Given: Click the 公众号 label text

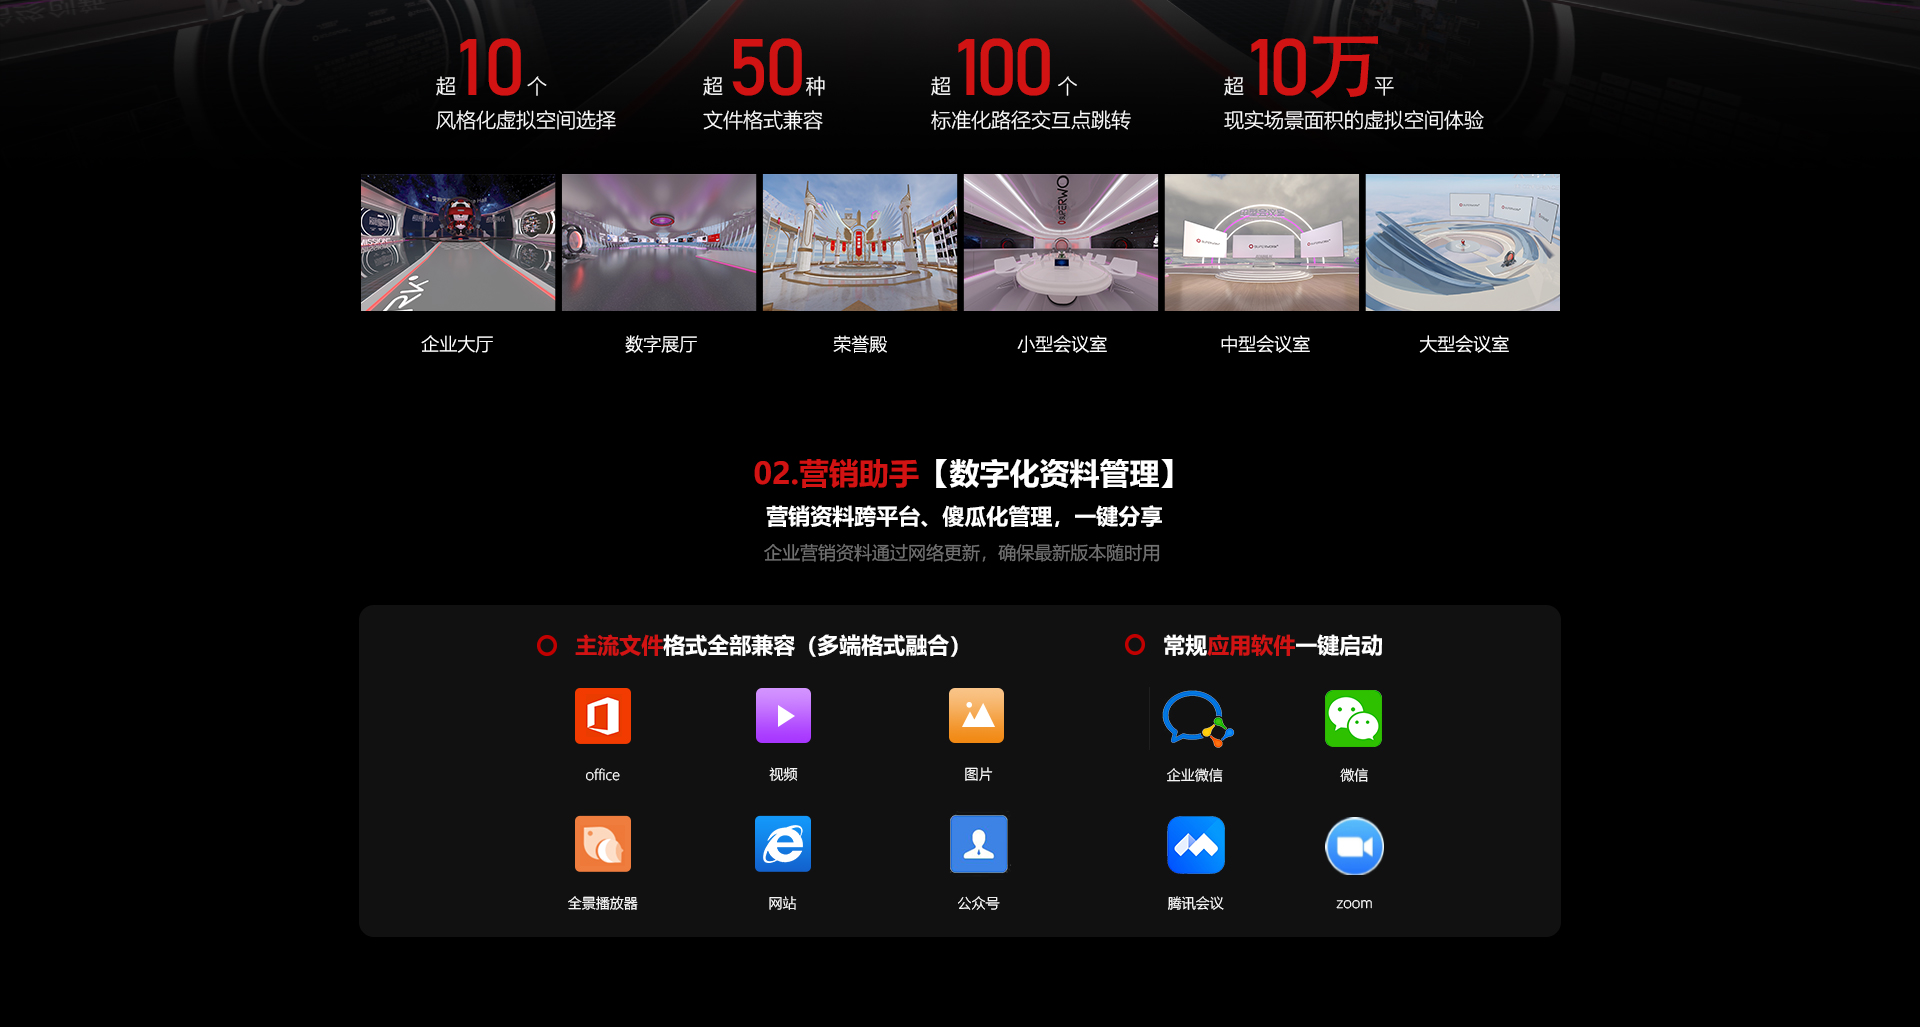Looking at the screenshot, I should tap(978, 903).
